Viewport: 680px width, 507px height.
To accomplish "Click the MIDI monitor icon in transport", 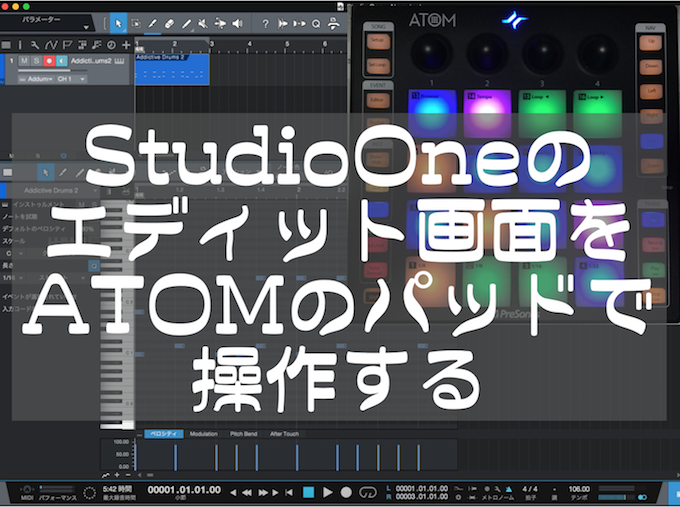I will point(27,490).
